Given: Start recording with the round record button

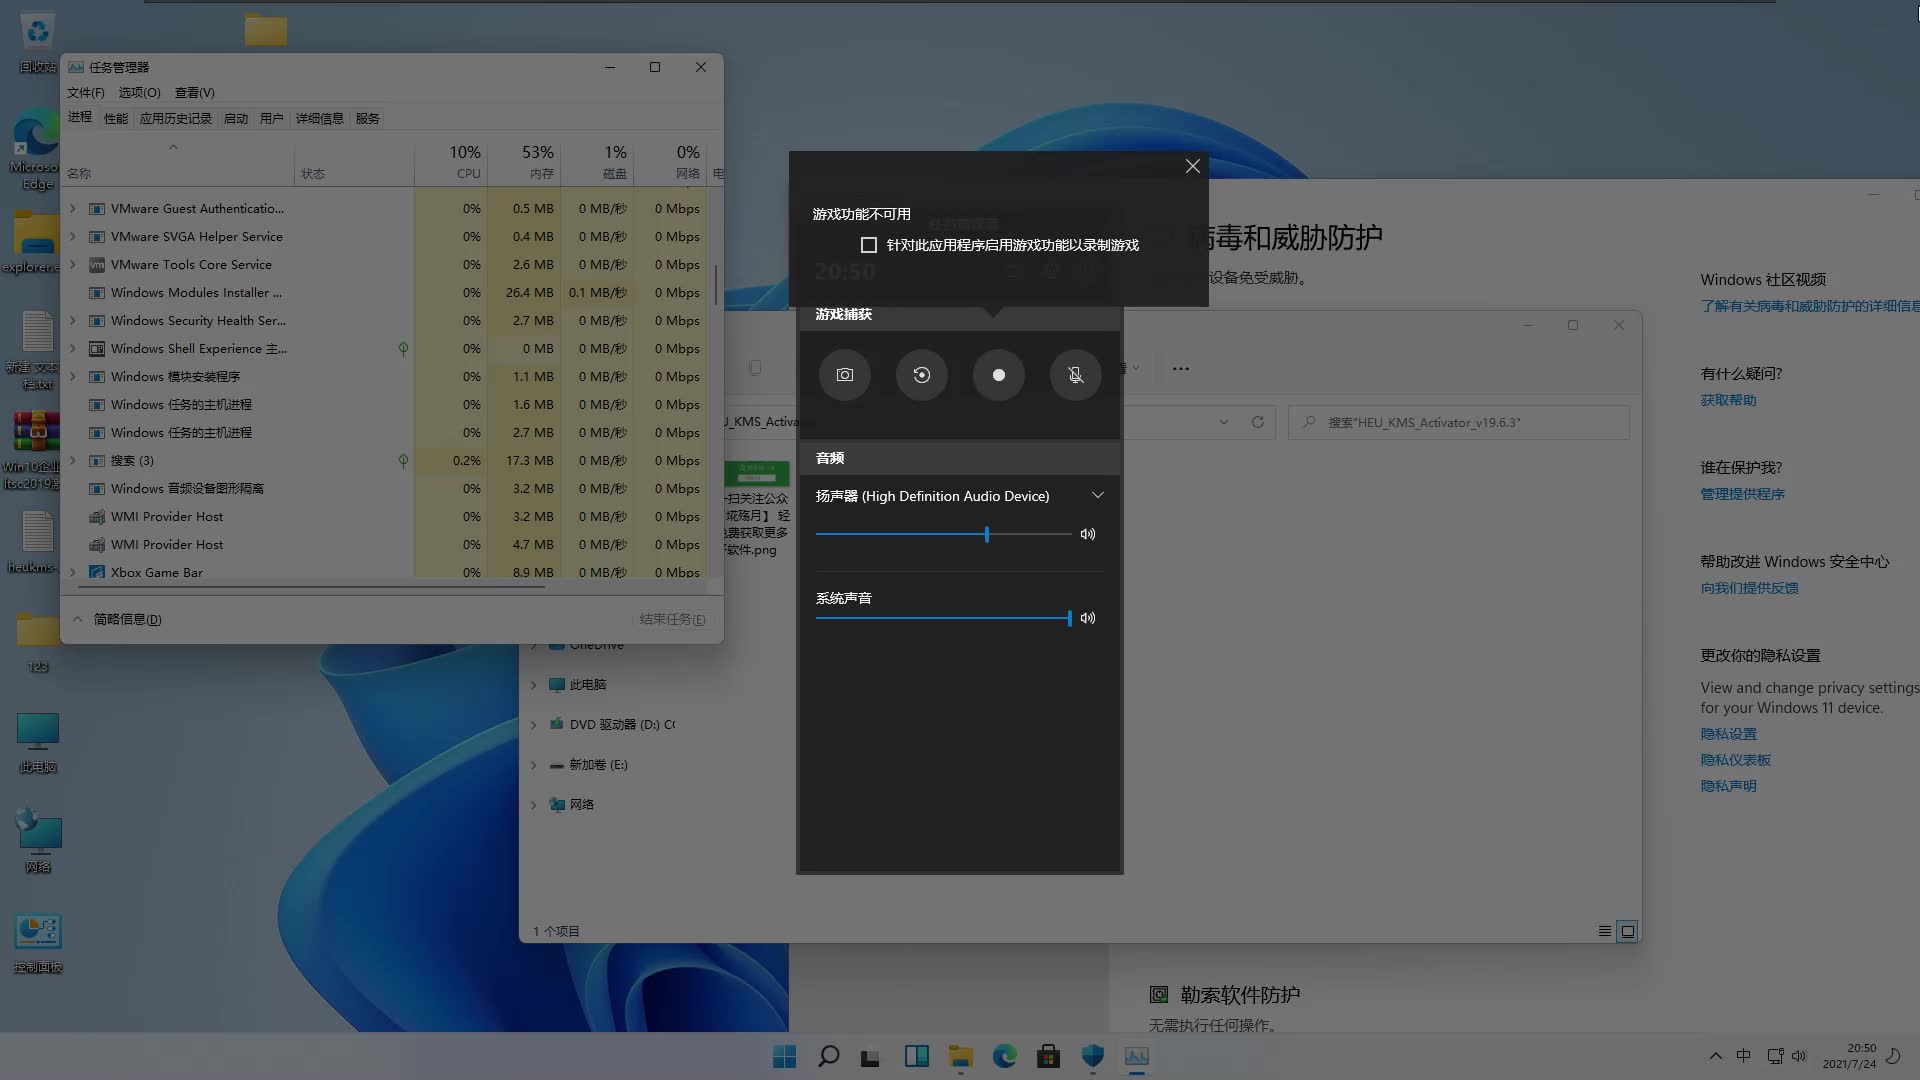Looking at the screenshot, I should point(999,375).
